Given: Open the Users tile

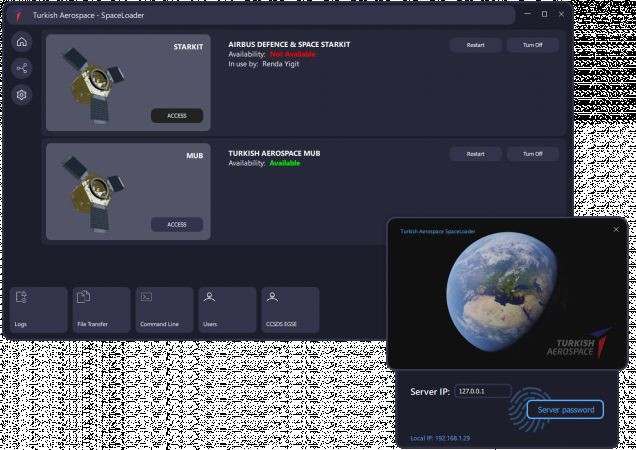Looking at the screenshot, I should click(227, 310).
